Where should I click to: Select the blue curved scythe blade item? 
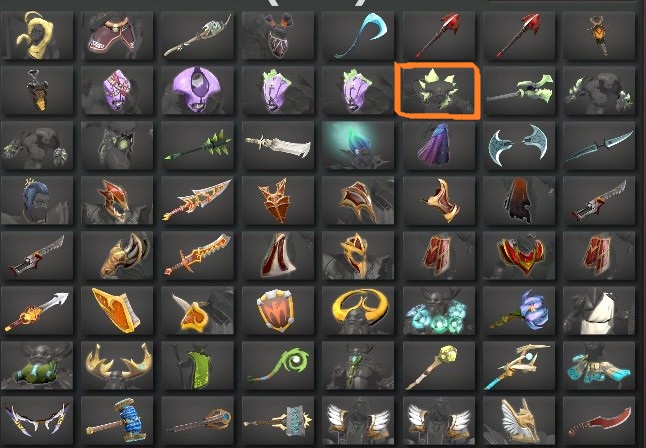point(358,35)
